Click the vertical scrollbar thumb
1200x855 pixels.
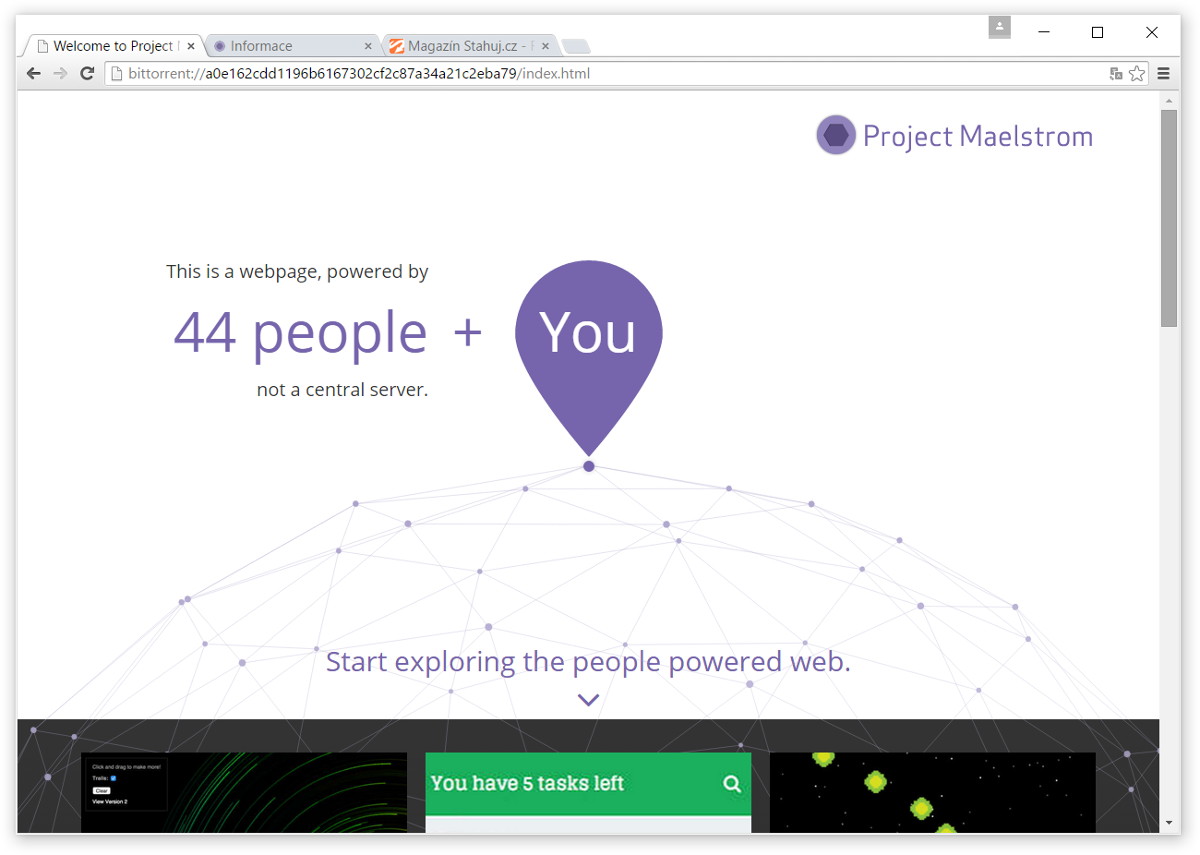(1169, 218)
